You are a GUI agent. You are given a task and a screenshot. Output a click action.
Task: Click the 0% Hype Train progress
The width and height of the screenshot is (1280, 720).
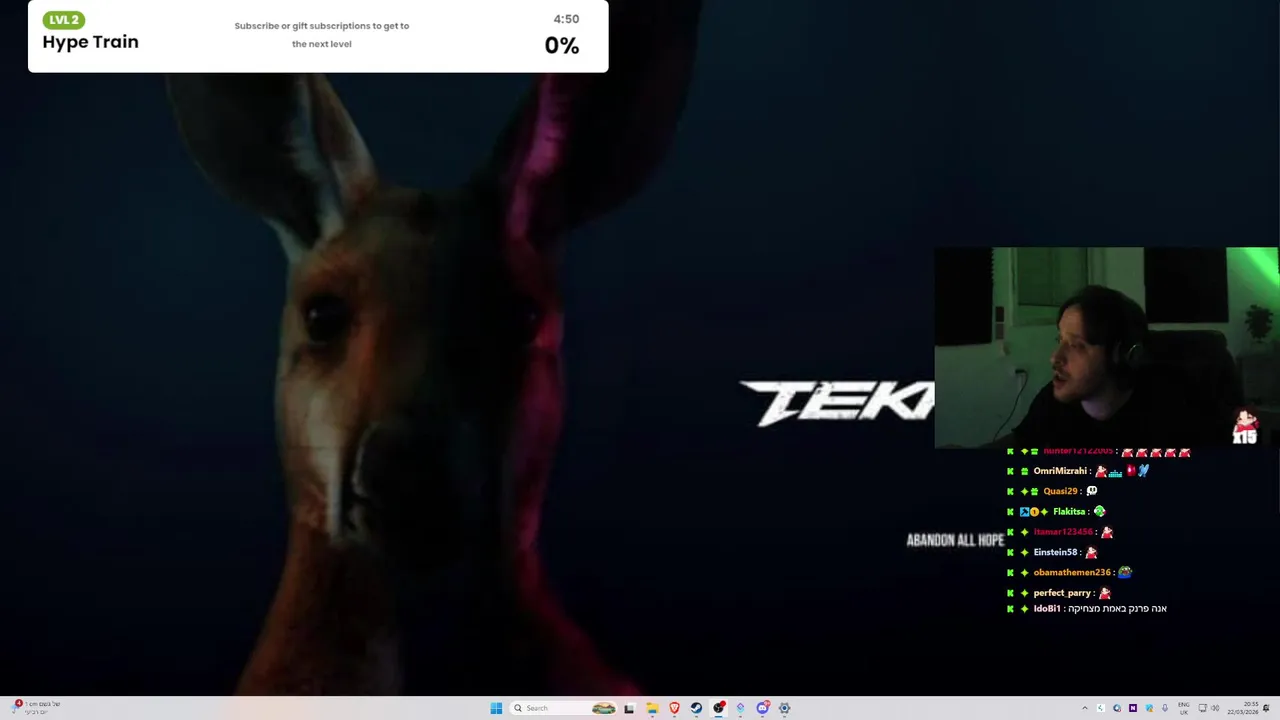(562, 45)
